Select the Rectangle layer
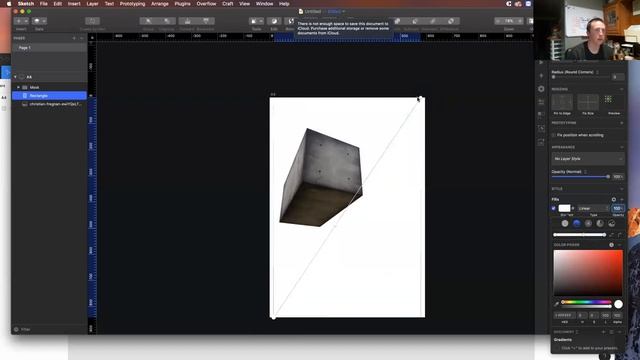This screenshot has width=640, height=360. coord(49,96)
